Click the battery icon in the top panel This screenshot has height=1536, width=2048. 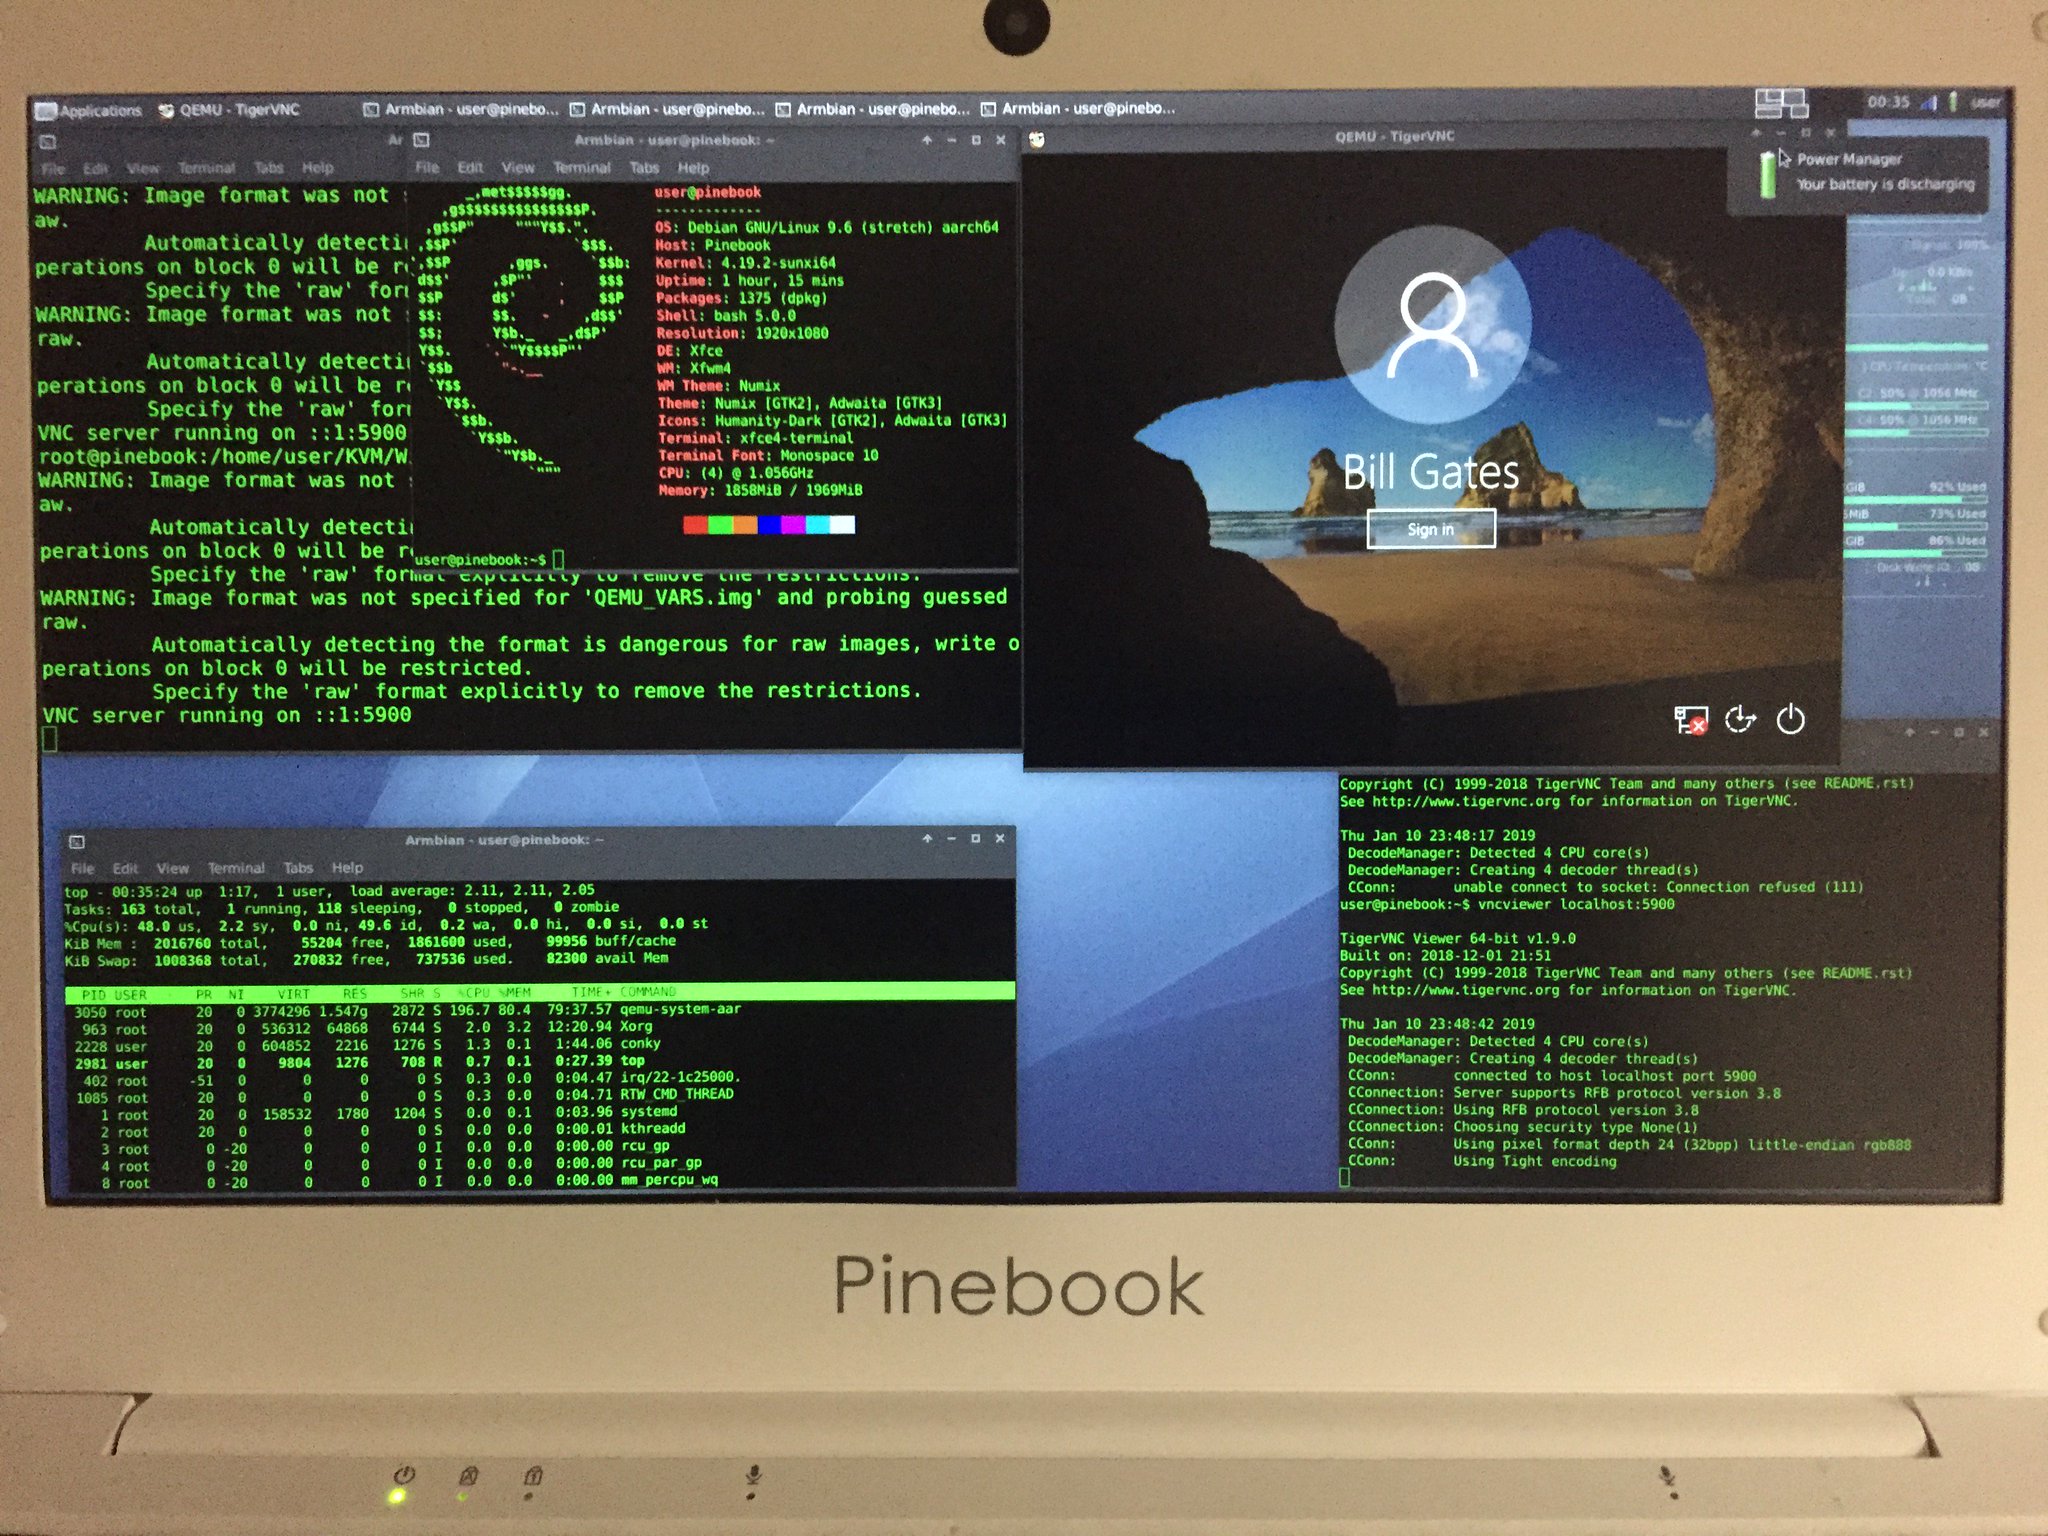(1951, 103)
